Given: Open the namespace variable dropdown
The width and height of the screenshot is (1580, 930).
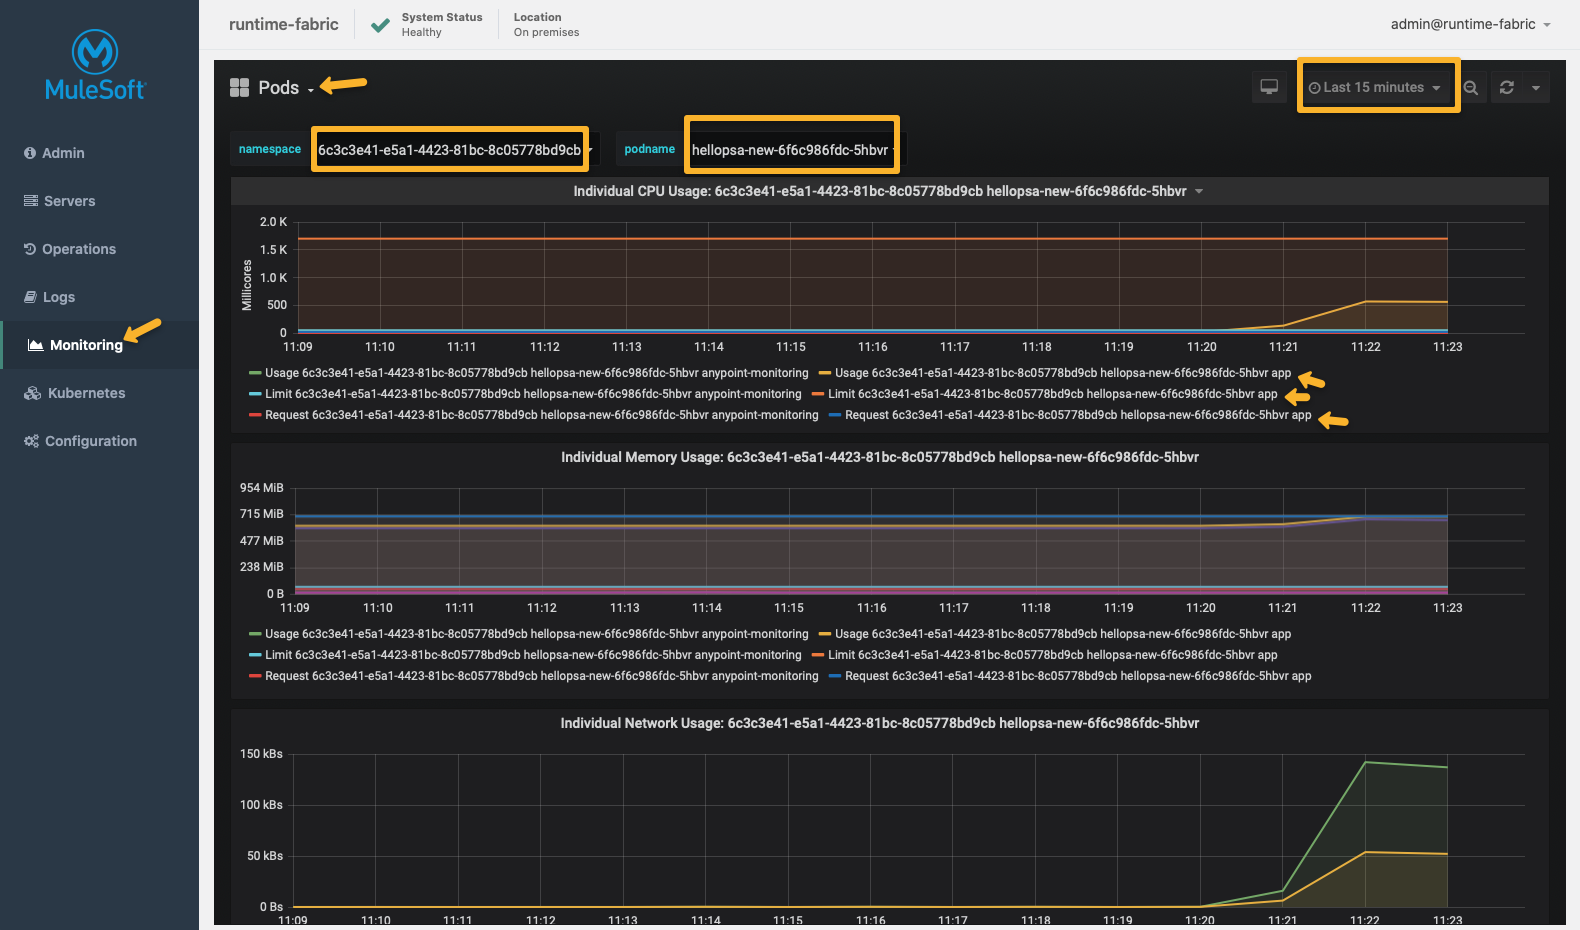Looking at the screenshot, I should (x=450, y=150).
